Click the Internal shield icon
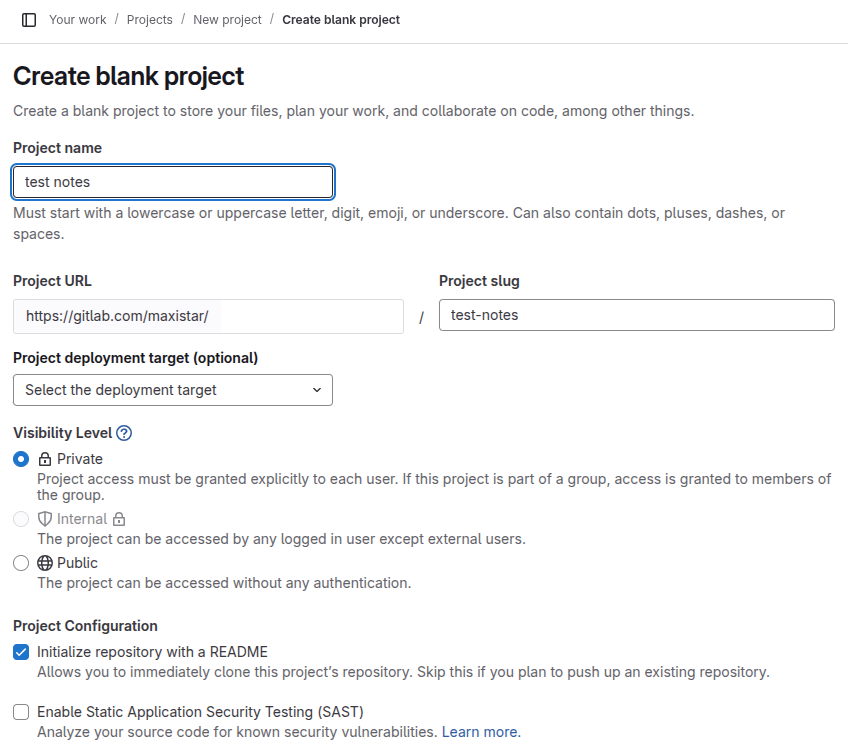 pos(45,519)
